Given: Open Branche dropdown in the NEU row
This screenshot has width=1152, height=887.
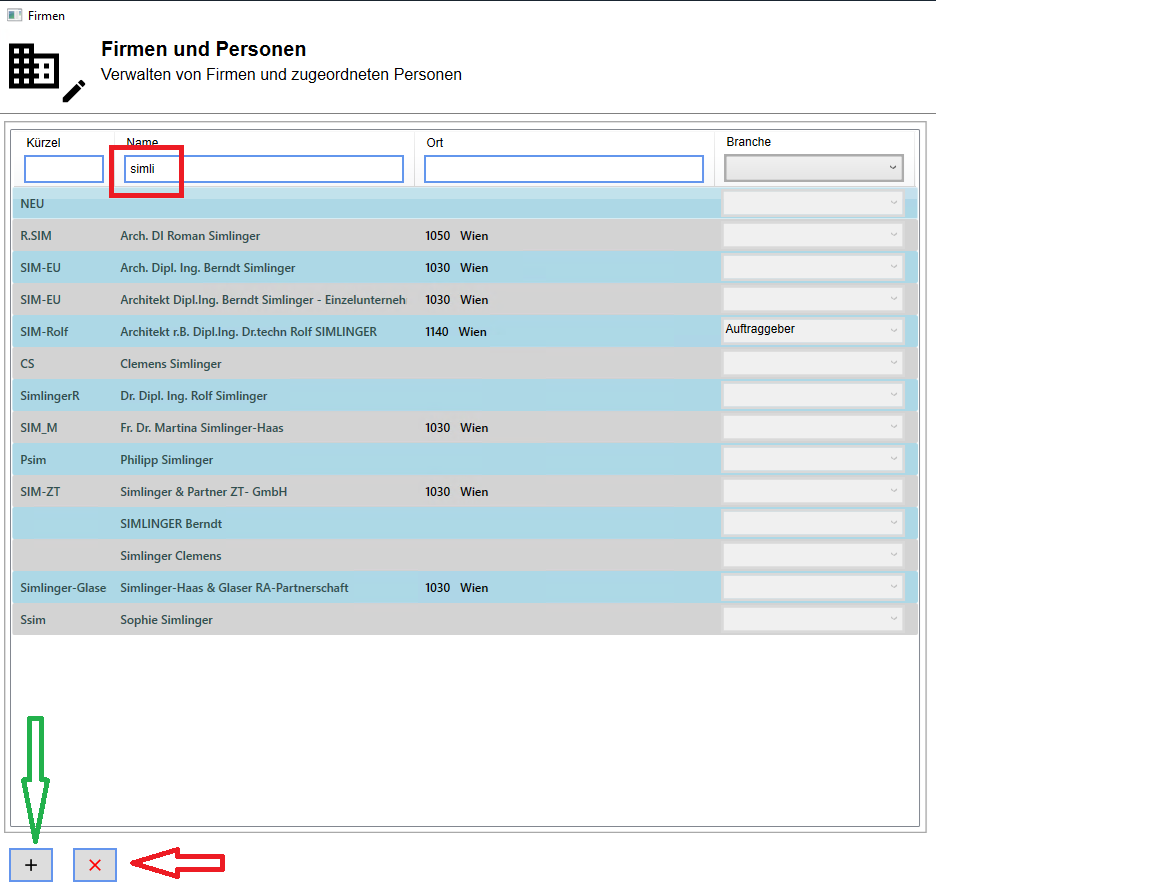Looking at the screenshot, I should [813, 204].
